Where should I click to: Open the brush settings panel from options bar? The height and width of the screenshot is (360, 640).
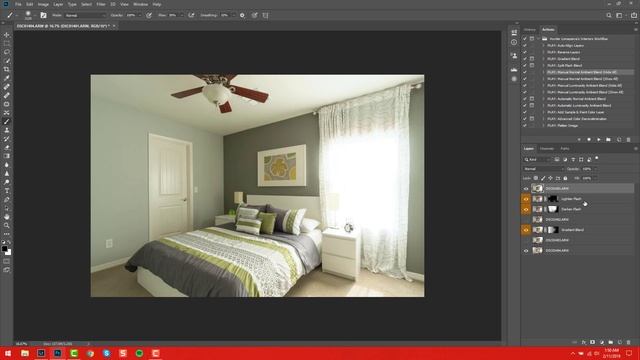43,15
